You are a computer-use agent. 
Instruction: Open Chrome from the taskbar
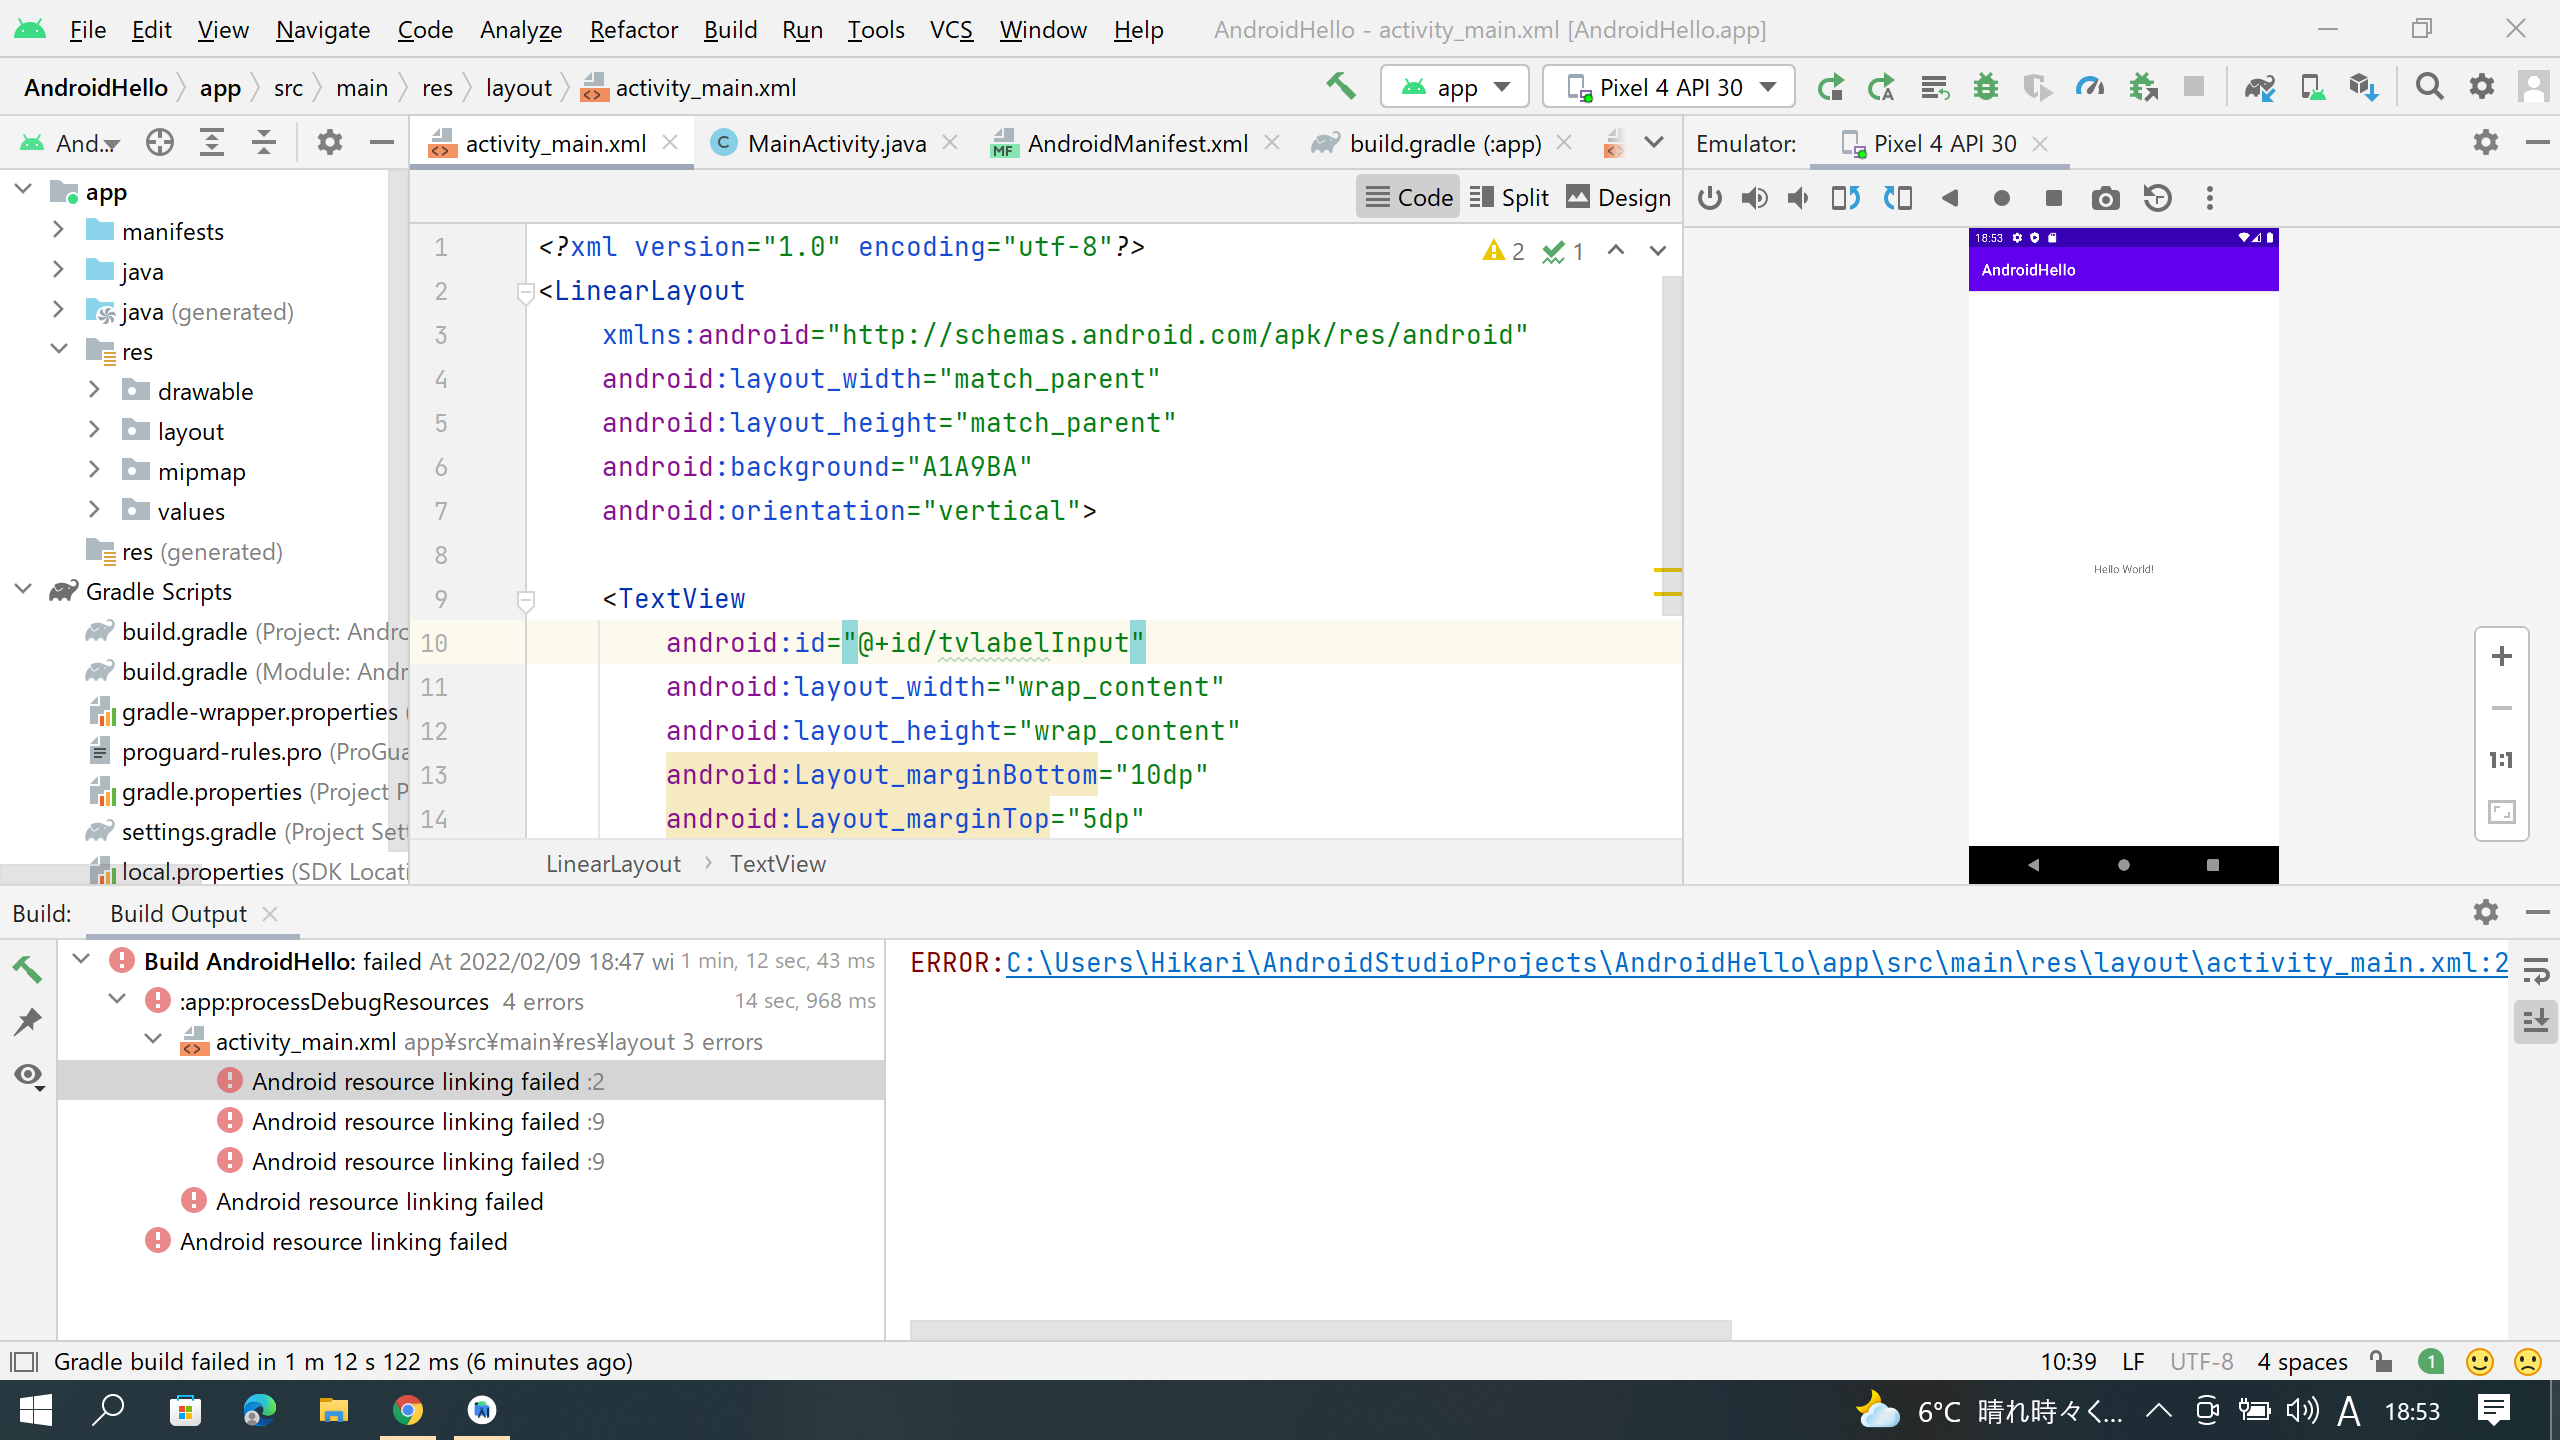(x=409, y=1411)
